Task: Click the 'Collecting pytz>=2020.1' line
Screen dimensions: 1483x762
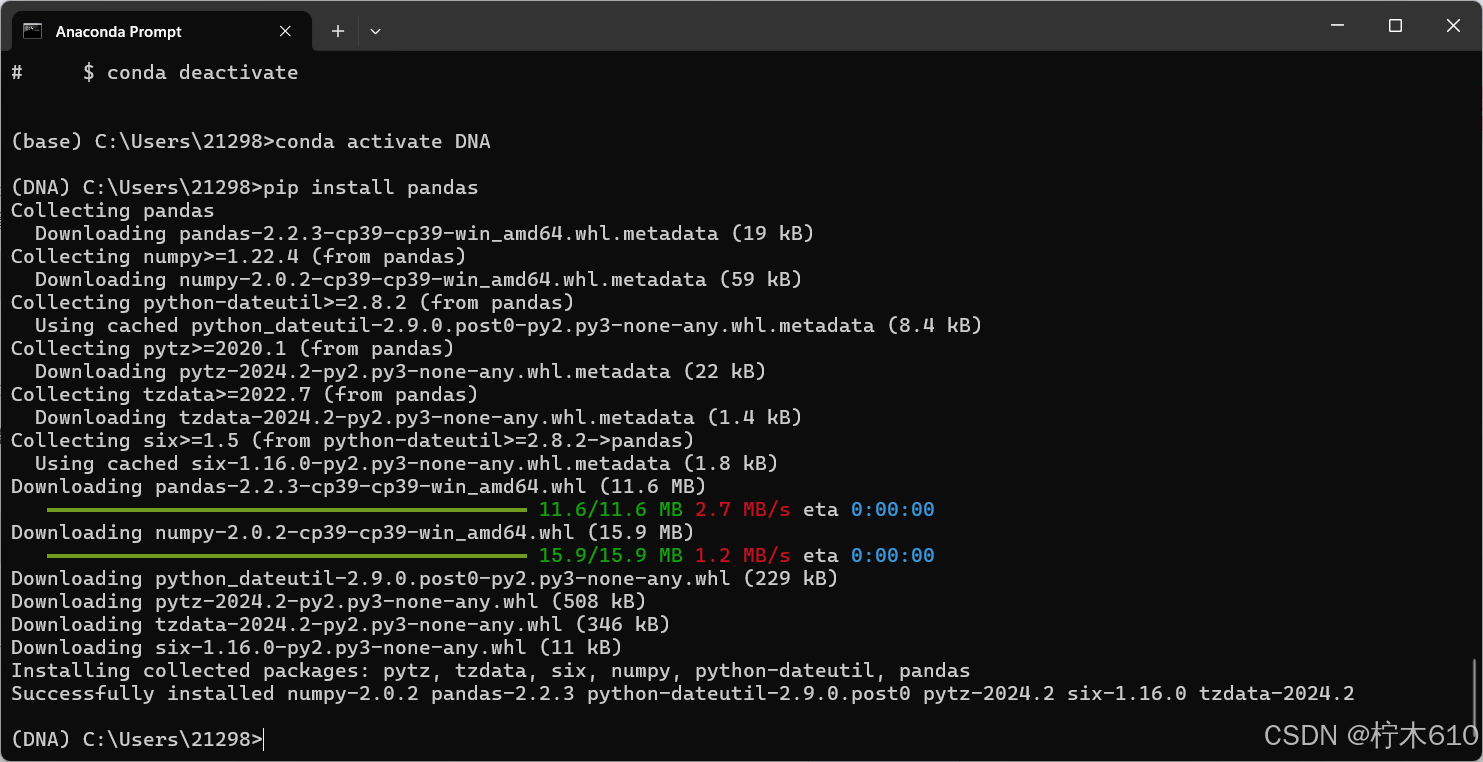Action: tap(230, 348)
